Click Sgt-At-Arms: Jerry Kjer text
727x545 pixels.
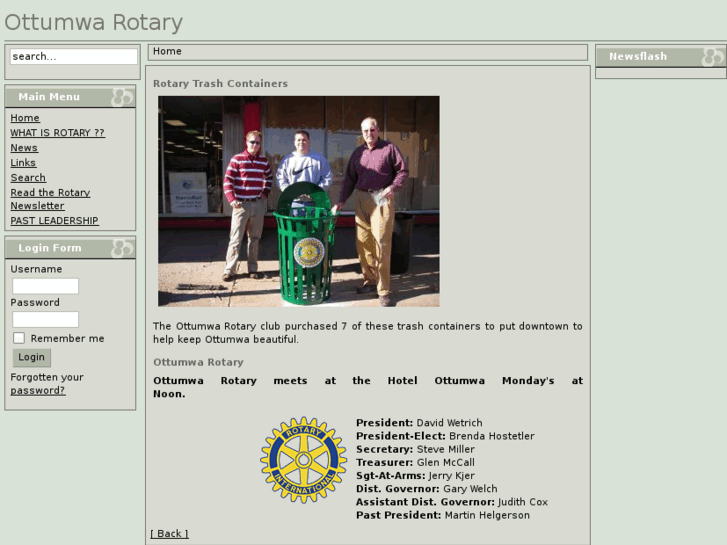pyautogui.click(x=415, y=475)
